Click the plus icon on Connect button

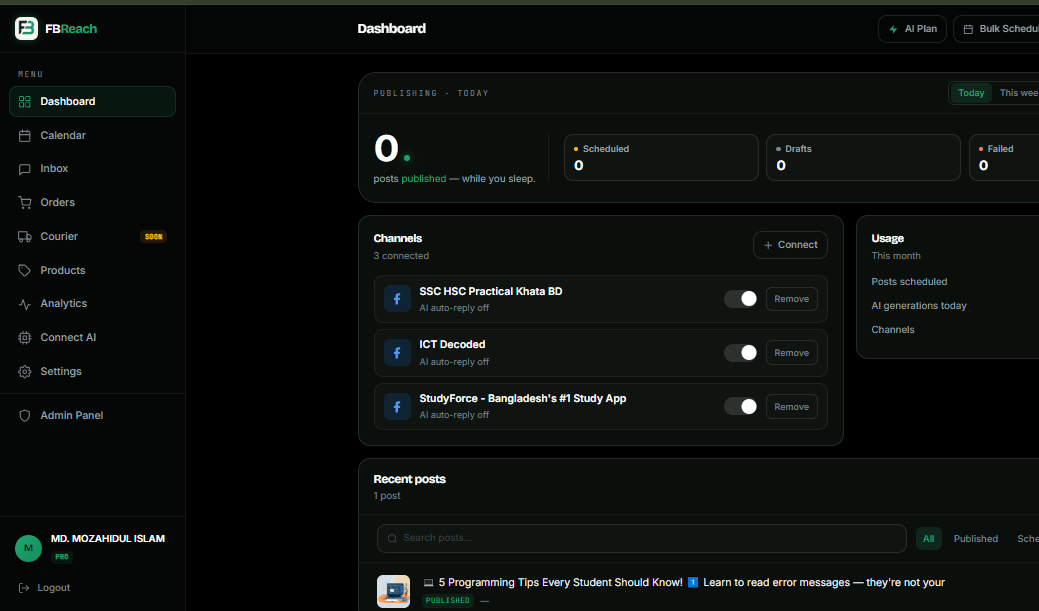768,245
